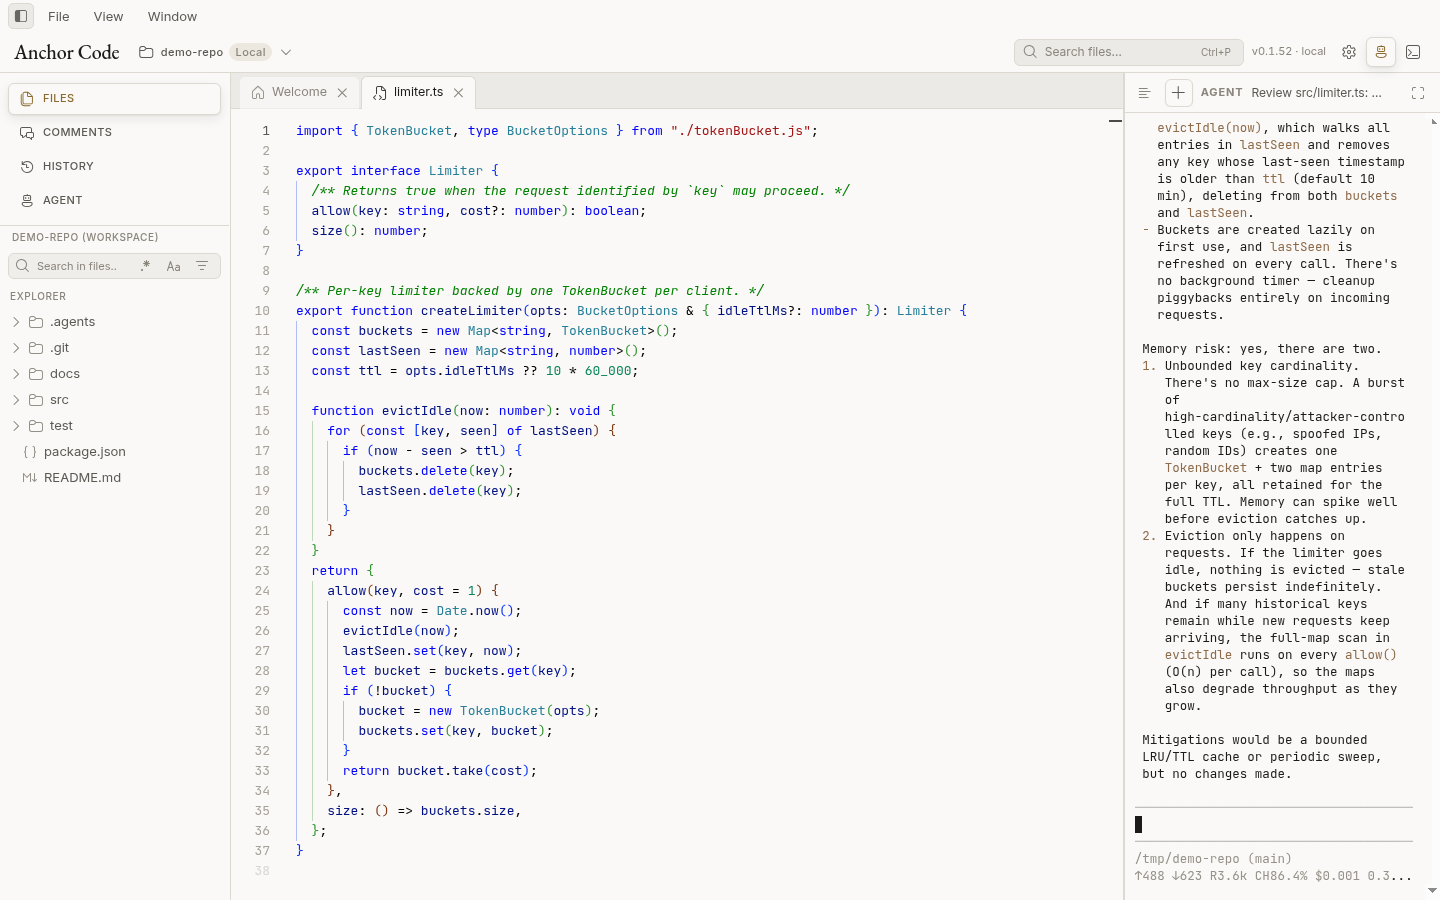This screenshot has width=1440, height=900.
Task: Open the Comments sidebar view
Action: tap(114, 132)
